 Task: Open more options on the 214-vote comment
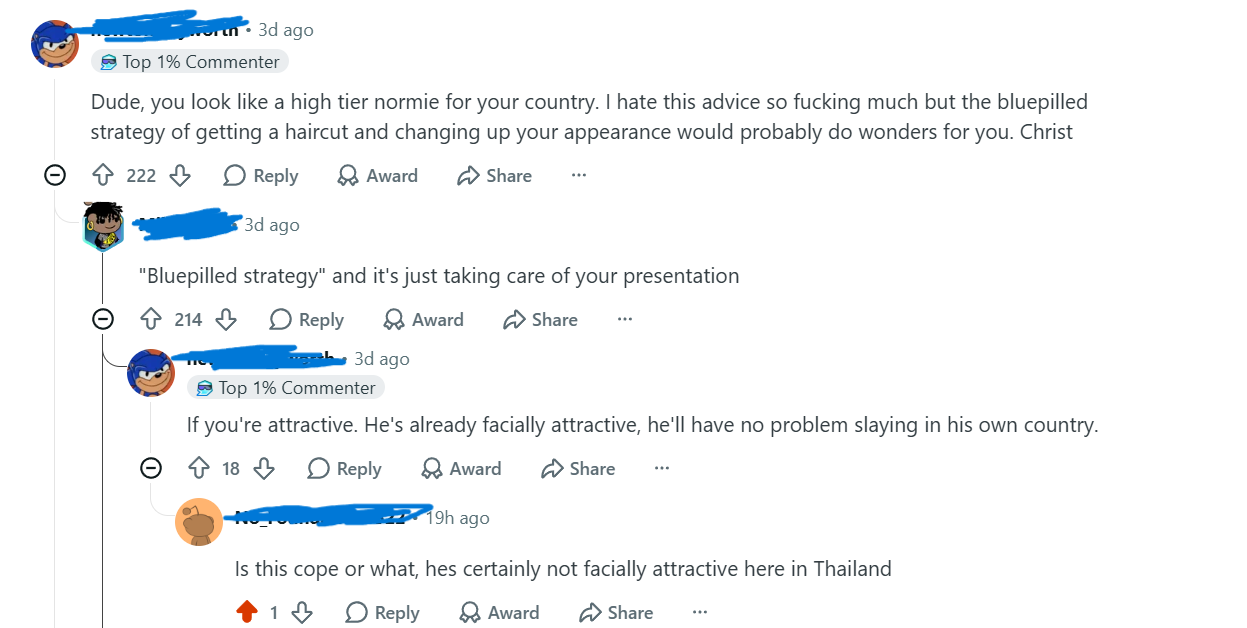click(625, 320)
